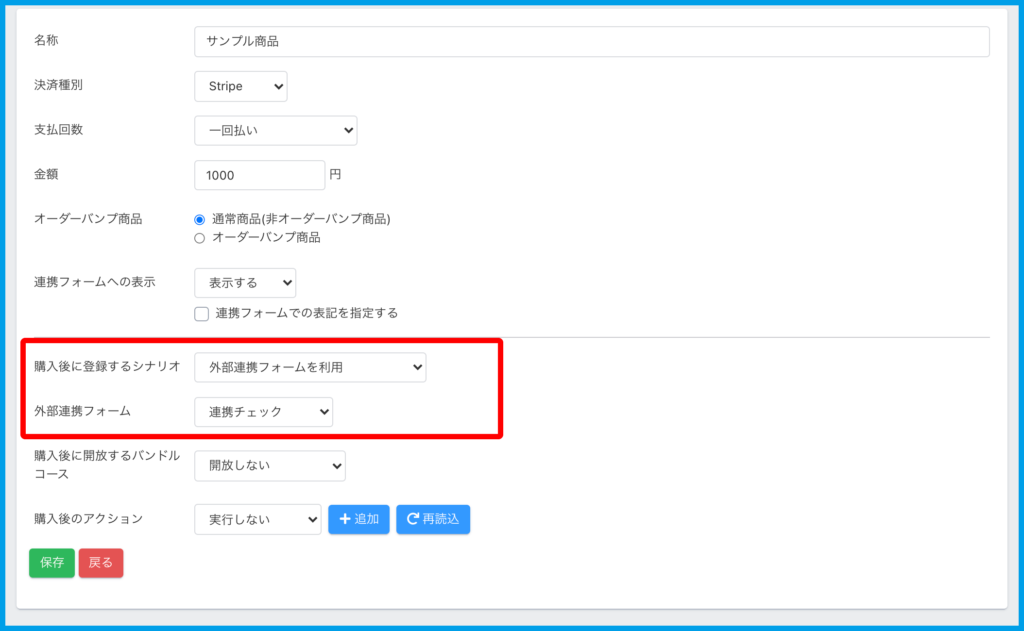
Task: Open the 購入後に登録するシナリオ dropdown
Action: click(310, 367)
